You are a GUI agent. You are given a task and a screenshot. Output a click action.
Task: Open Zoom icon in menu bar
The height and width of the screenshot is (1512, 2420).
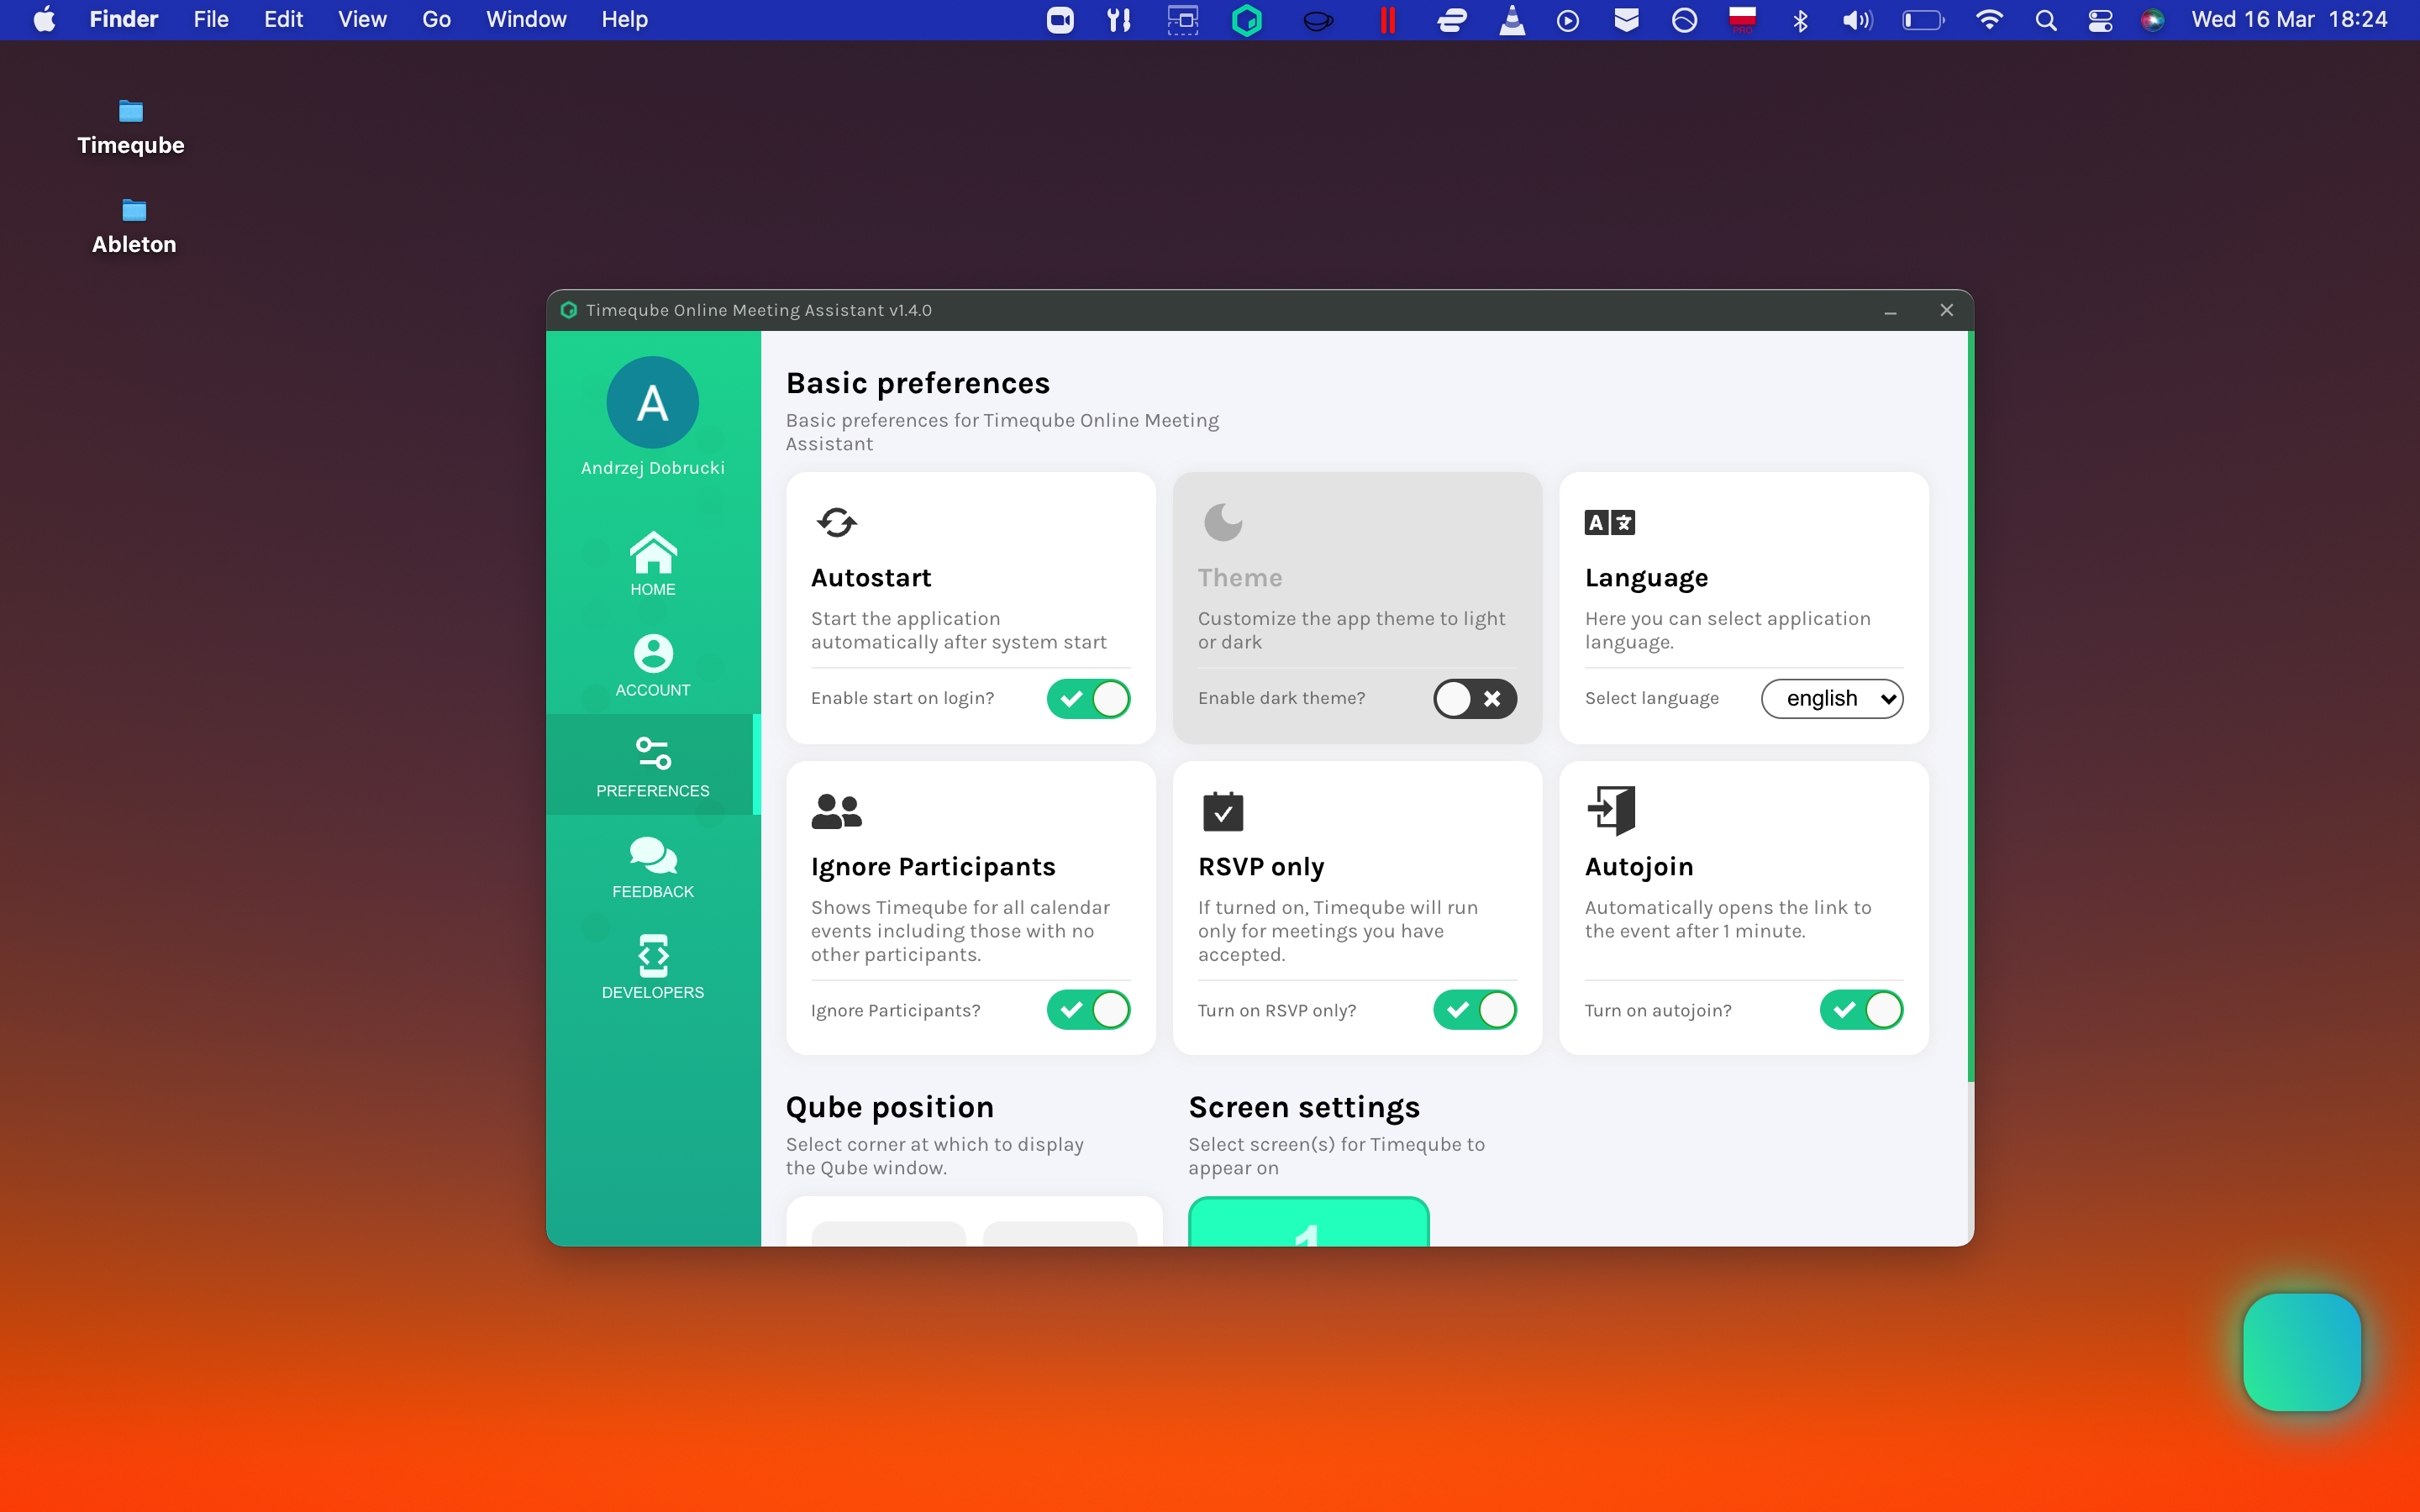pyautogui.click(x=1060, y=20)
